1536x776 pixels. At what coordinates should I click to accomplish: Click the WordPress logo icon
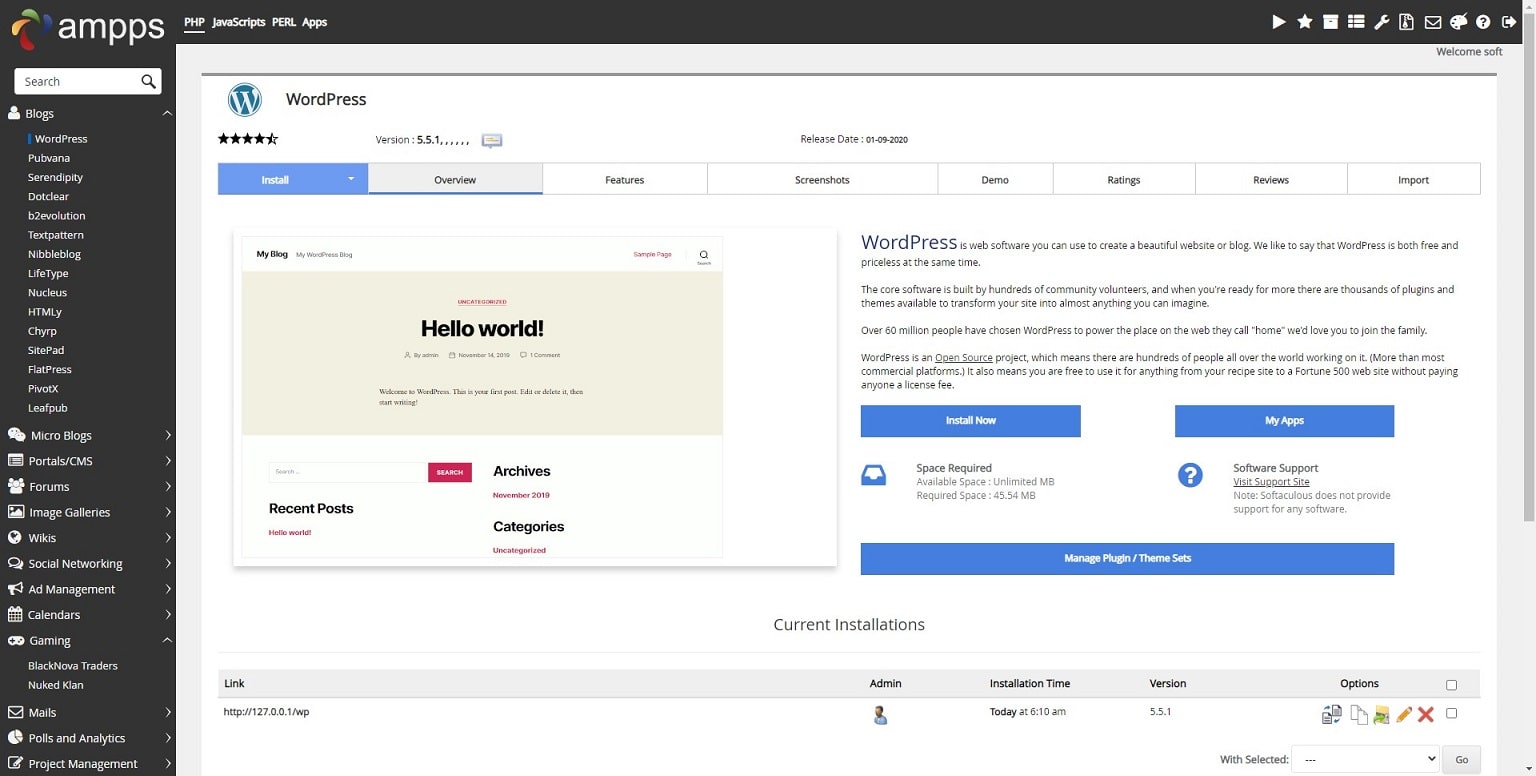pyautogui.click(x=245, y=100)
